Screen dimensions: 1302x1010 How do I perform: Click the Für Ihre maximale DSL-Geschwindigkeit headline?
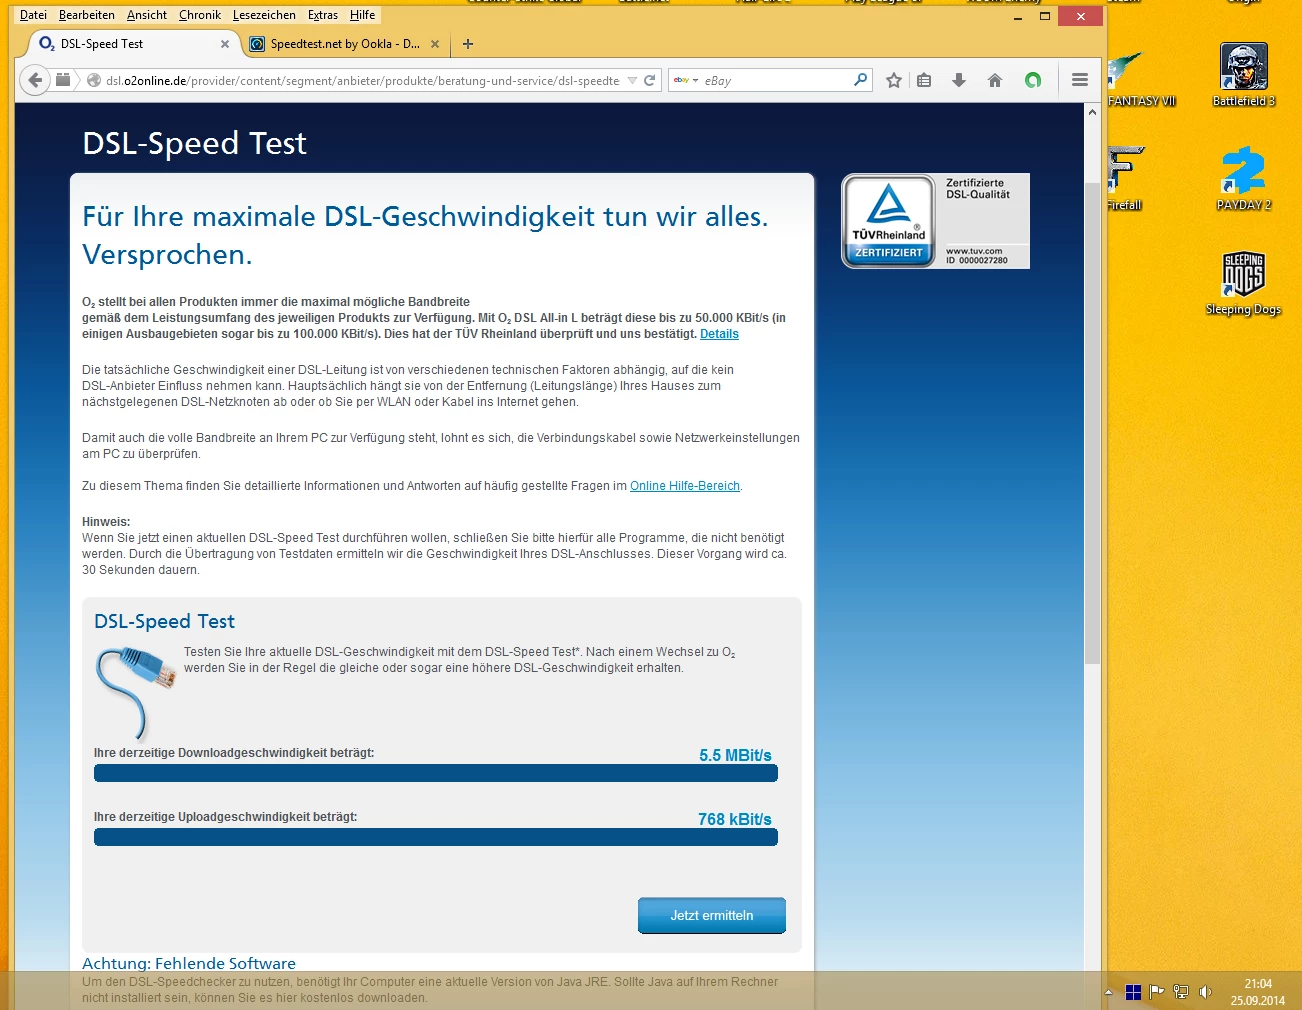coord(425,235)
